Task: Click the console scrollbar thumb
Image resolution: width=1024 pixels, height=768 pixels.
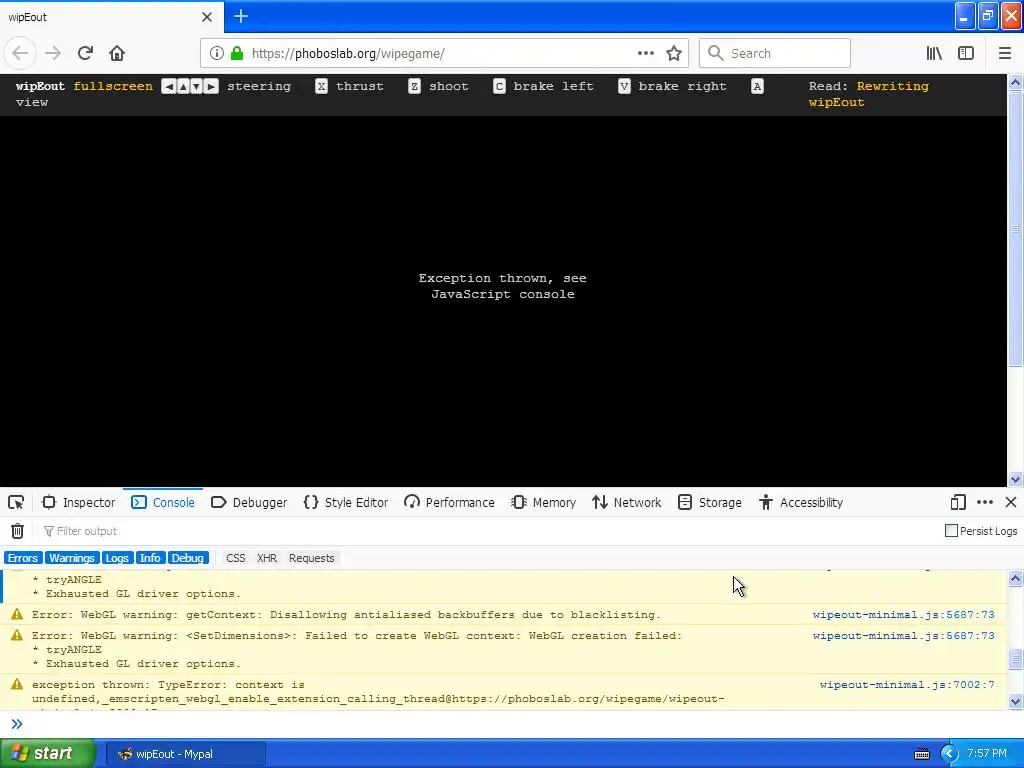Action: tap(1016, 659)
